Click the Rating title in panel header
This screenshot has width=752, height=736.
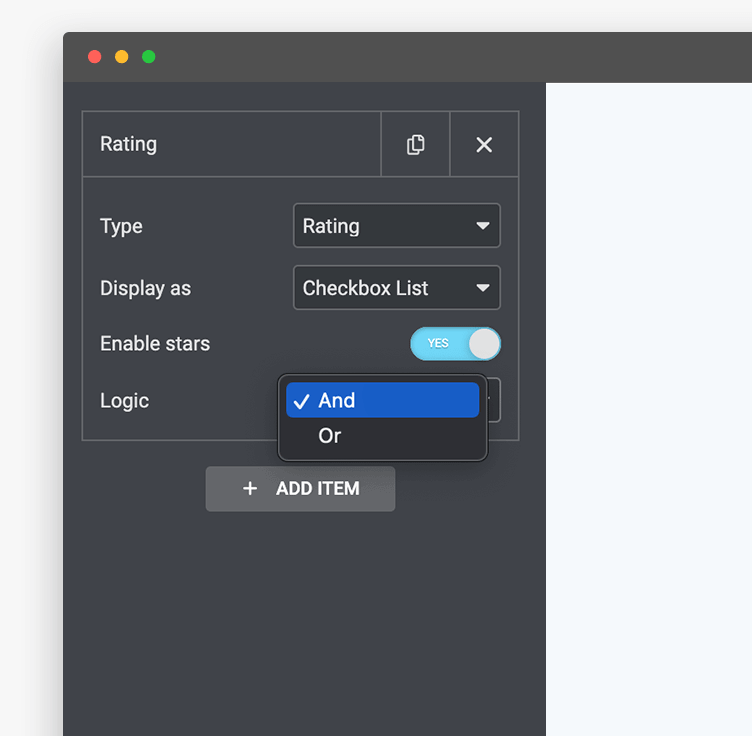tap(128, 144)
